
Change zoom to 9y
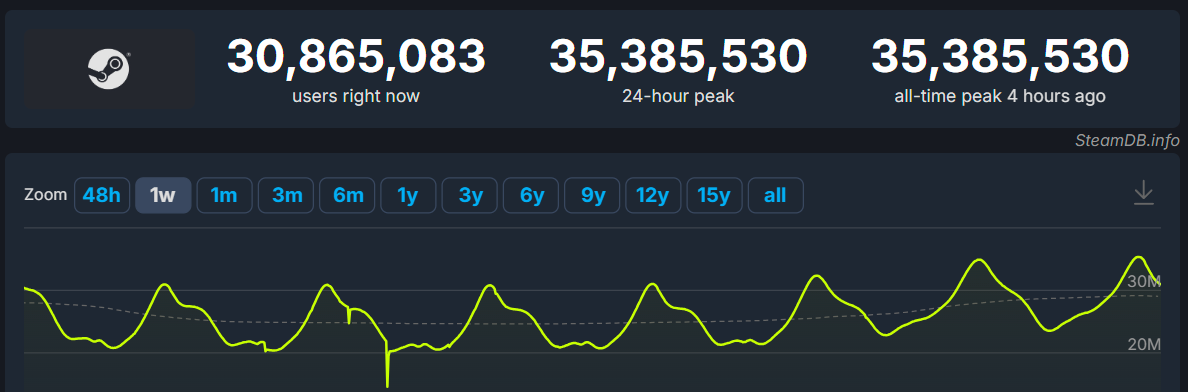pyautogui.click(x=592, y=196)
